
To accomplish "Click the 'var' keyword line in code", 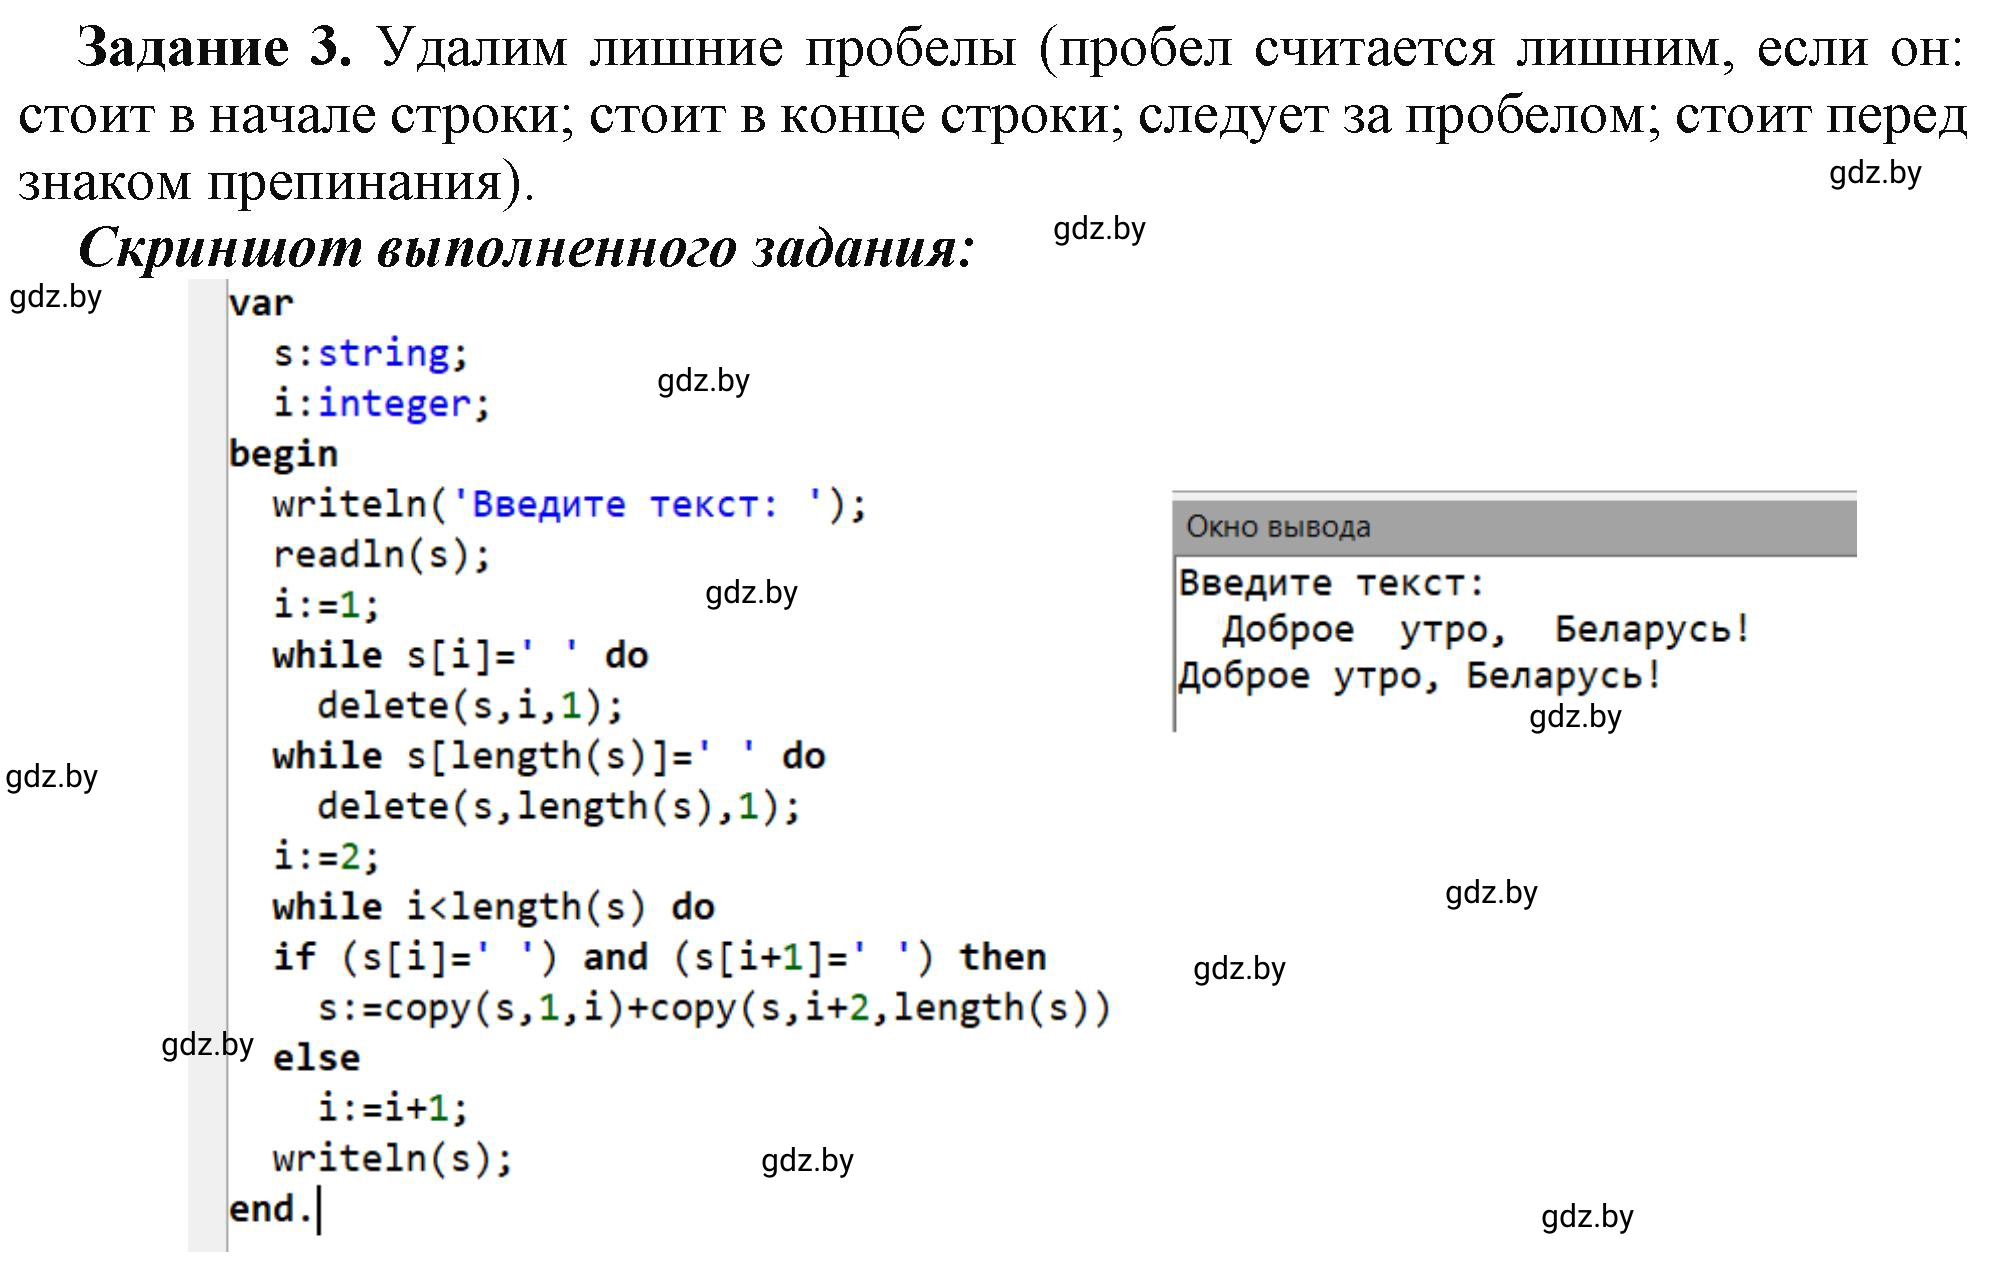I will coord(261,303).
